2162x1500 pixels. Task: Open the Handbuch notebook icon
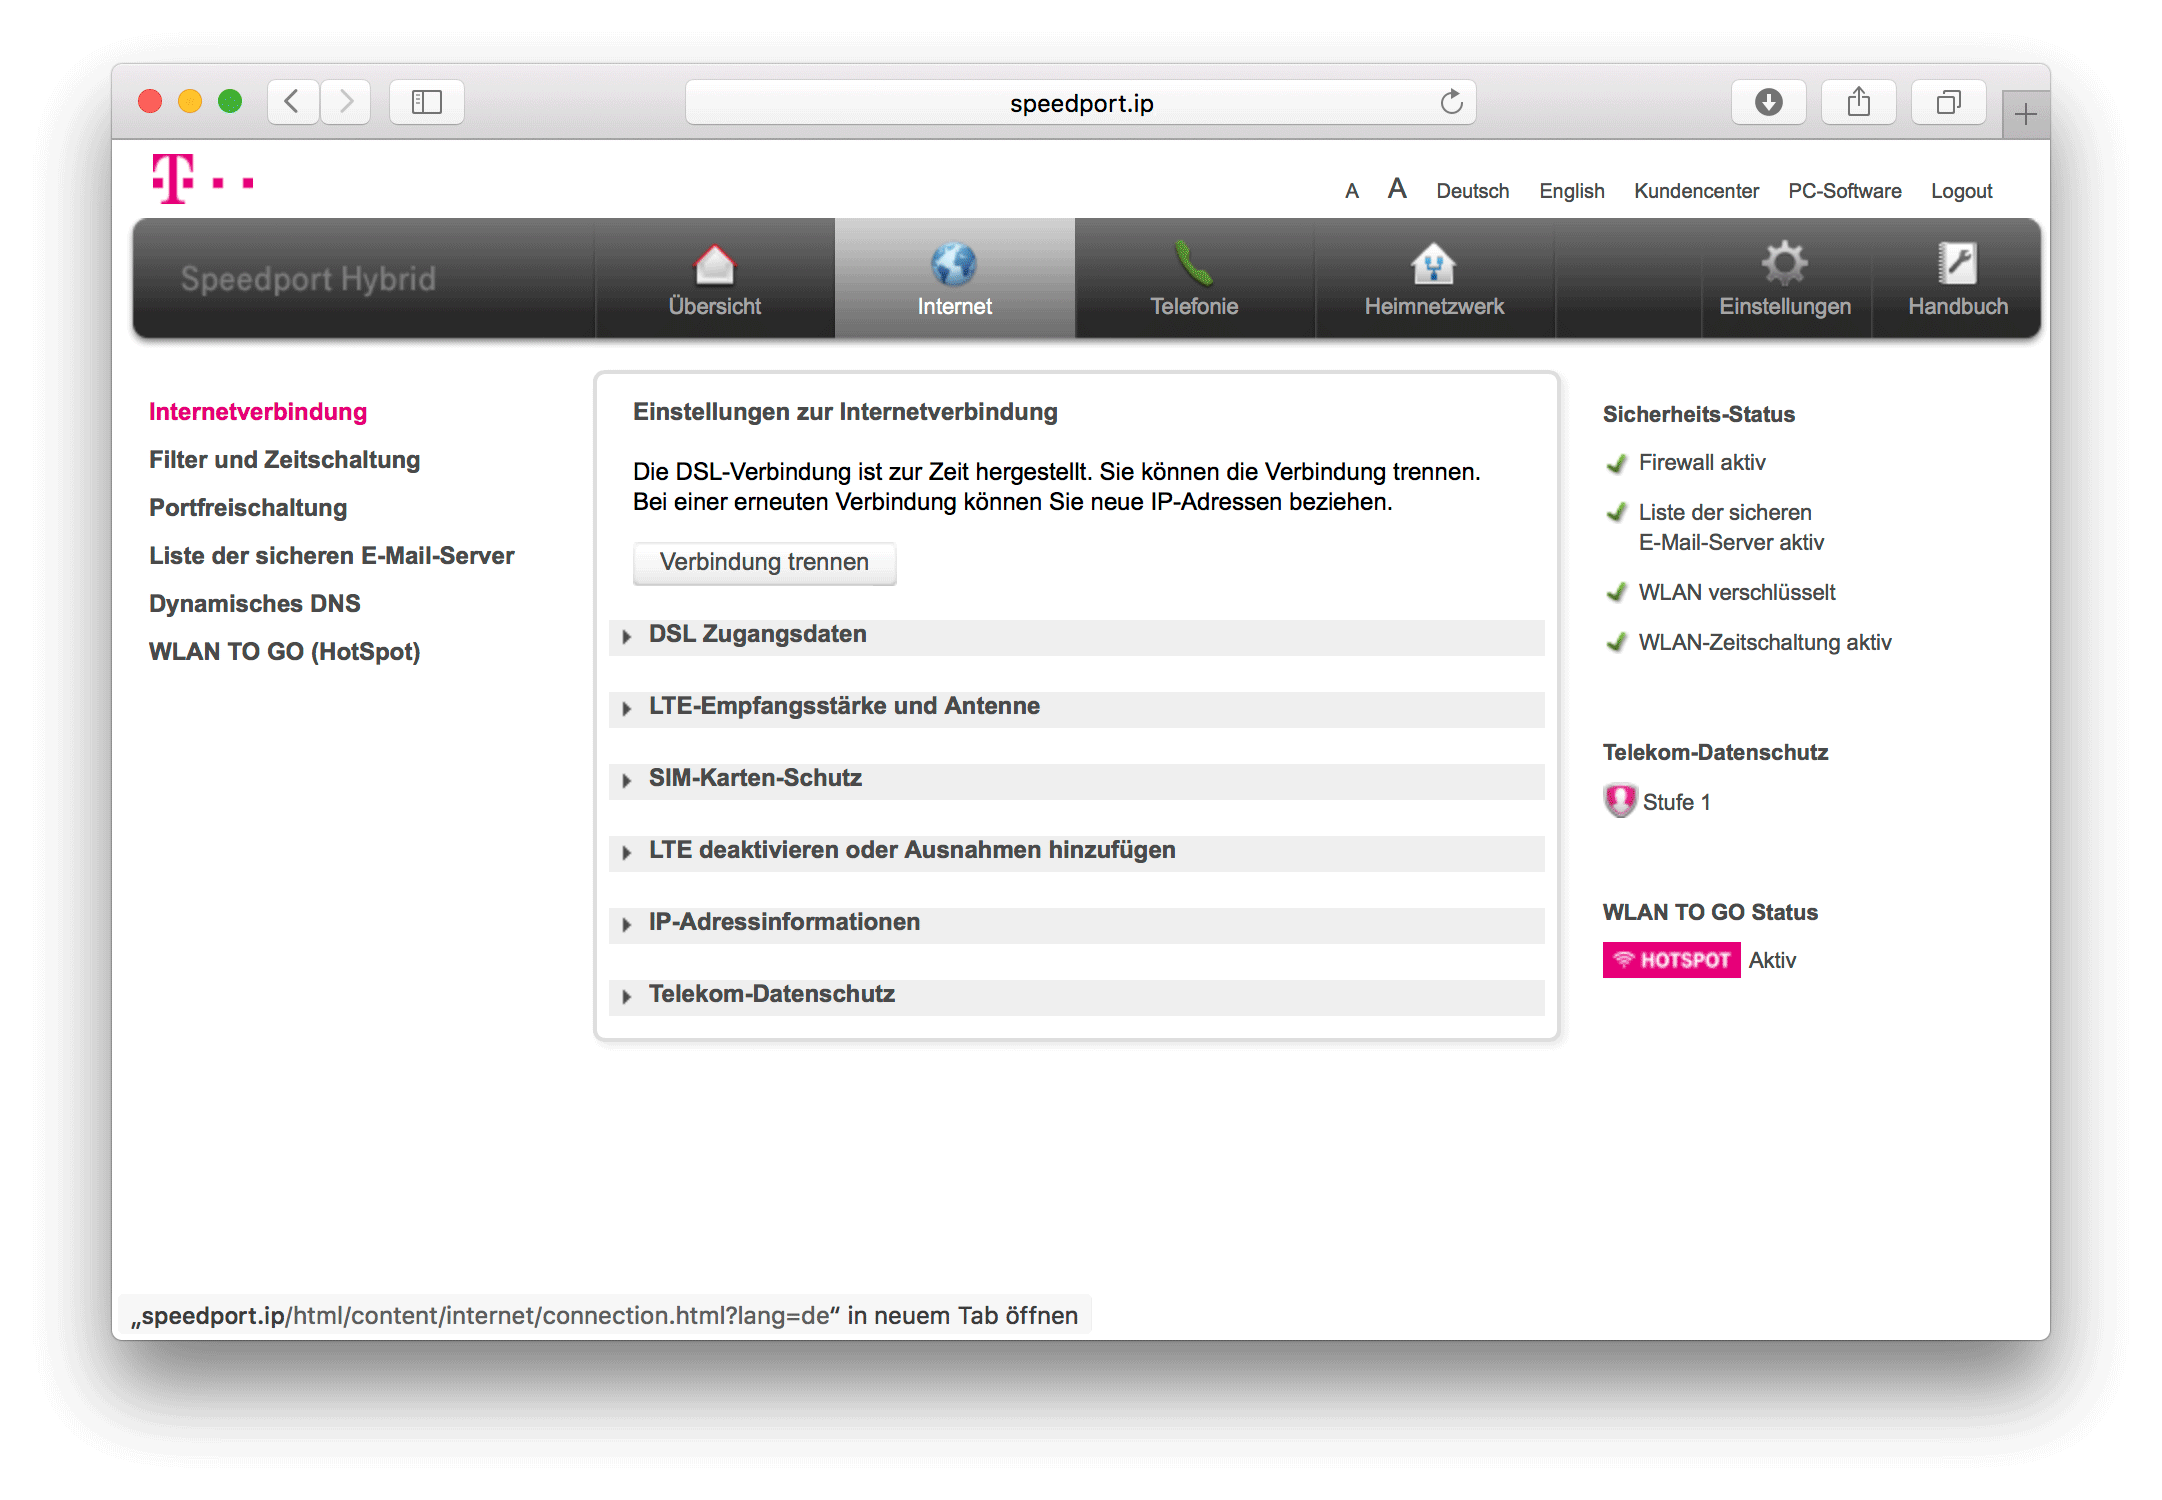coord(1957,264)
